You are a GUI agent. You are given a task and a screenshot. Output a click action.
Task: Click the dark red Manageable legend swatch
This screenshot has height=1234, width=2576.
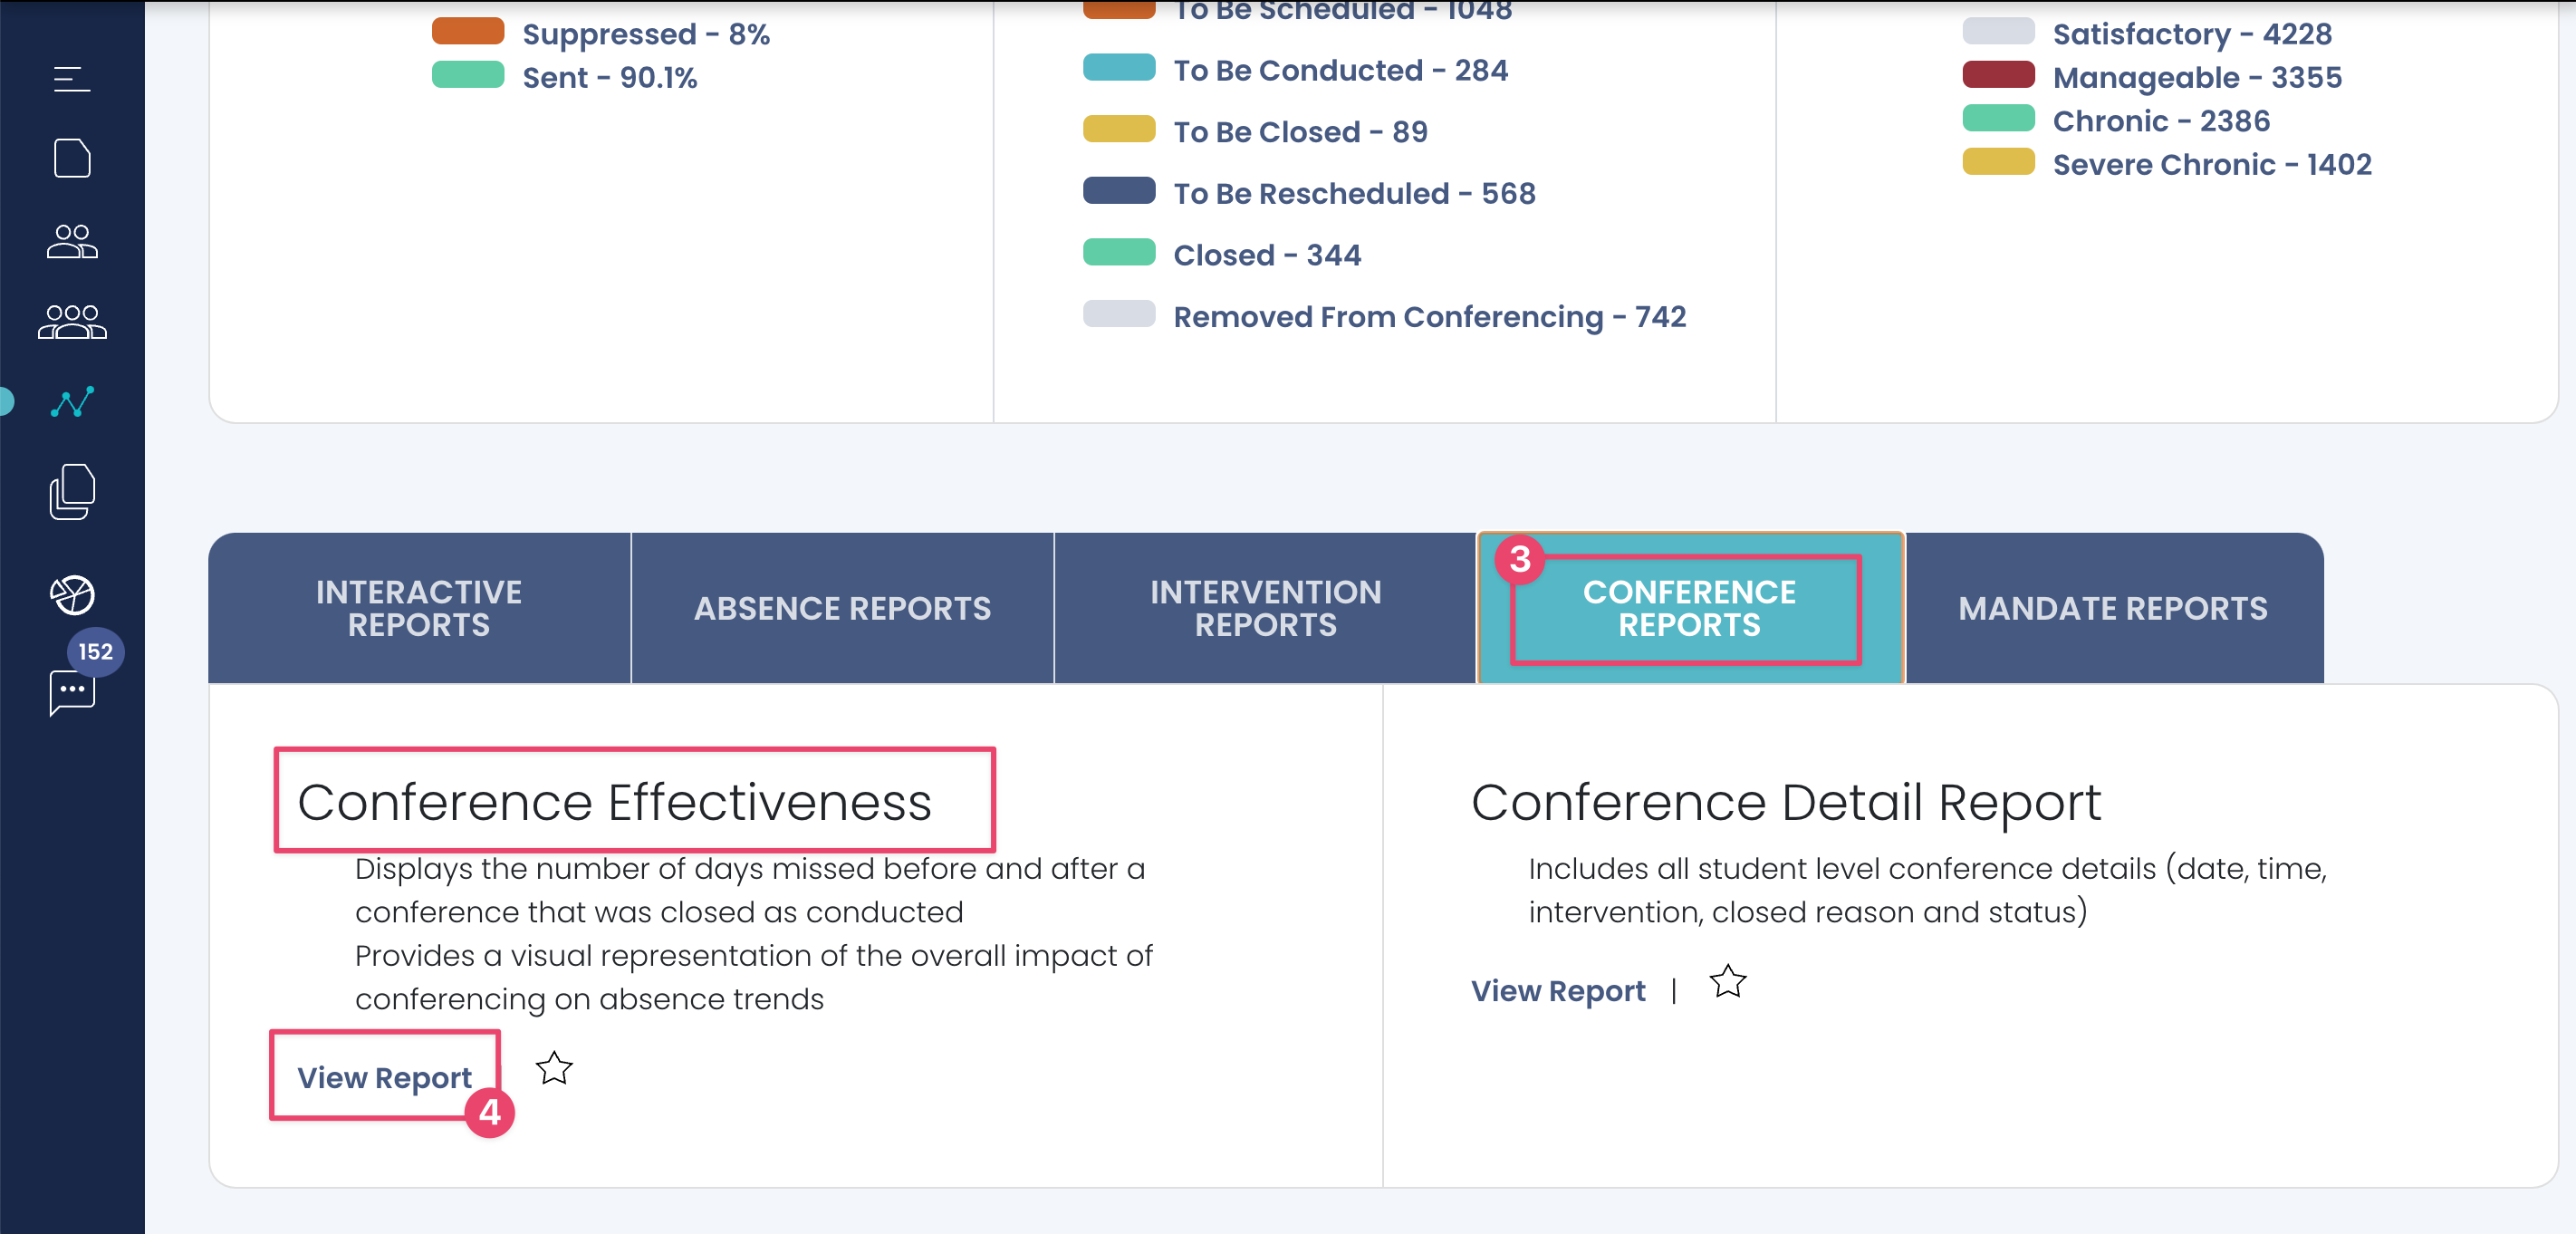[1998, 75]
